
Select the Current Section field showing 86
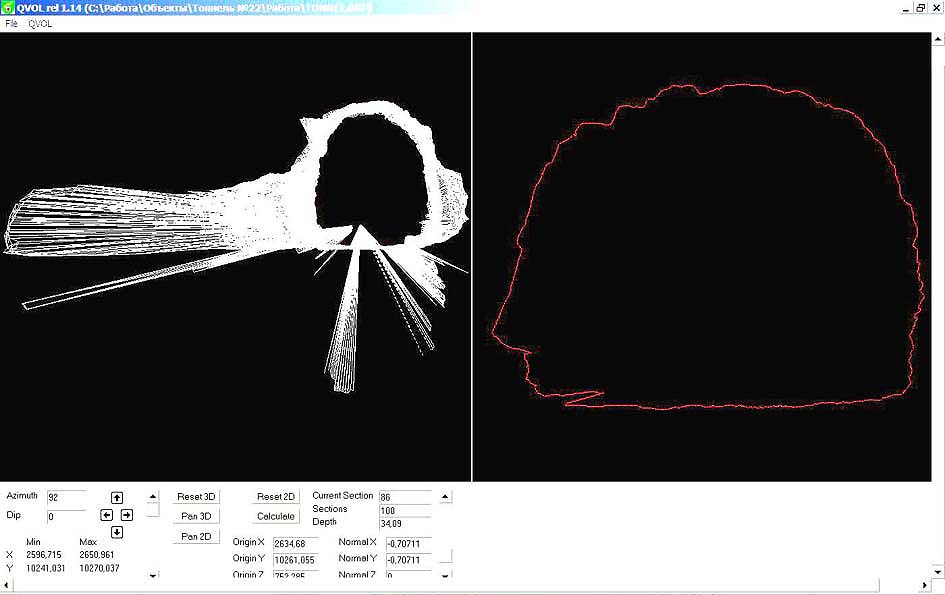pyautogui.click(x=405, y=497)
